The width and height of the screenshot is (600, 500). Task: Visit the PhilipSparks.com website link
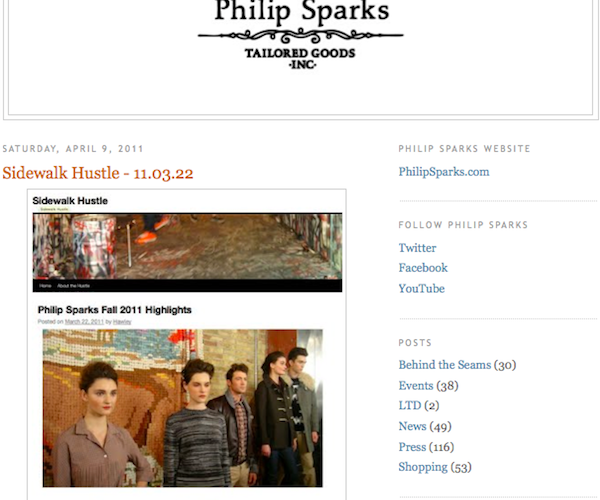[x=444, y=172]
